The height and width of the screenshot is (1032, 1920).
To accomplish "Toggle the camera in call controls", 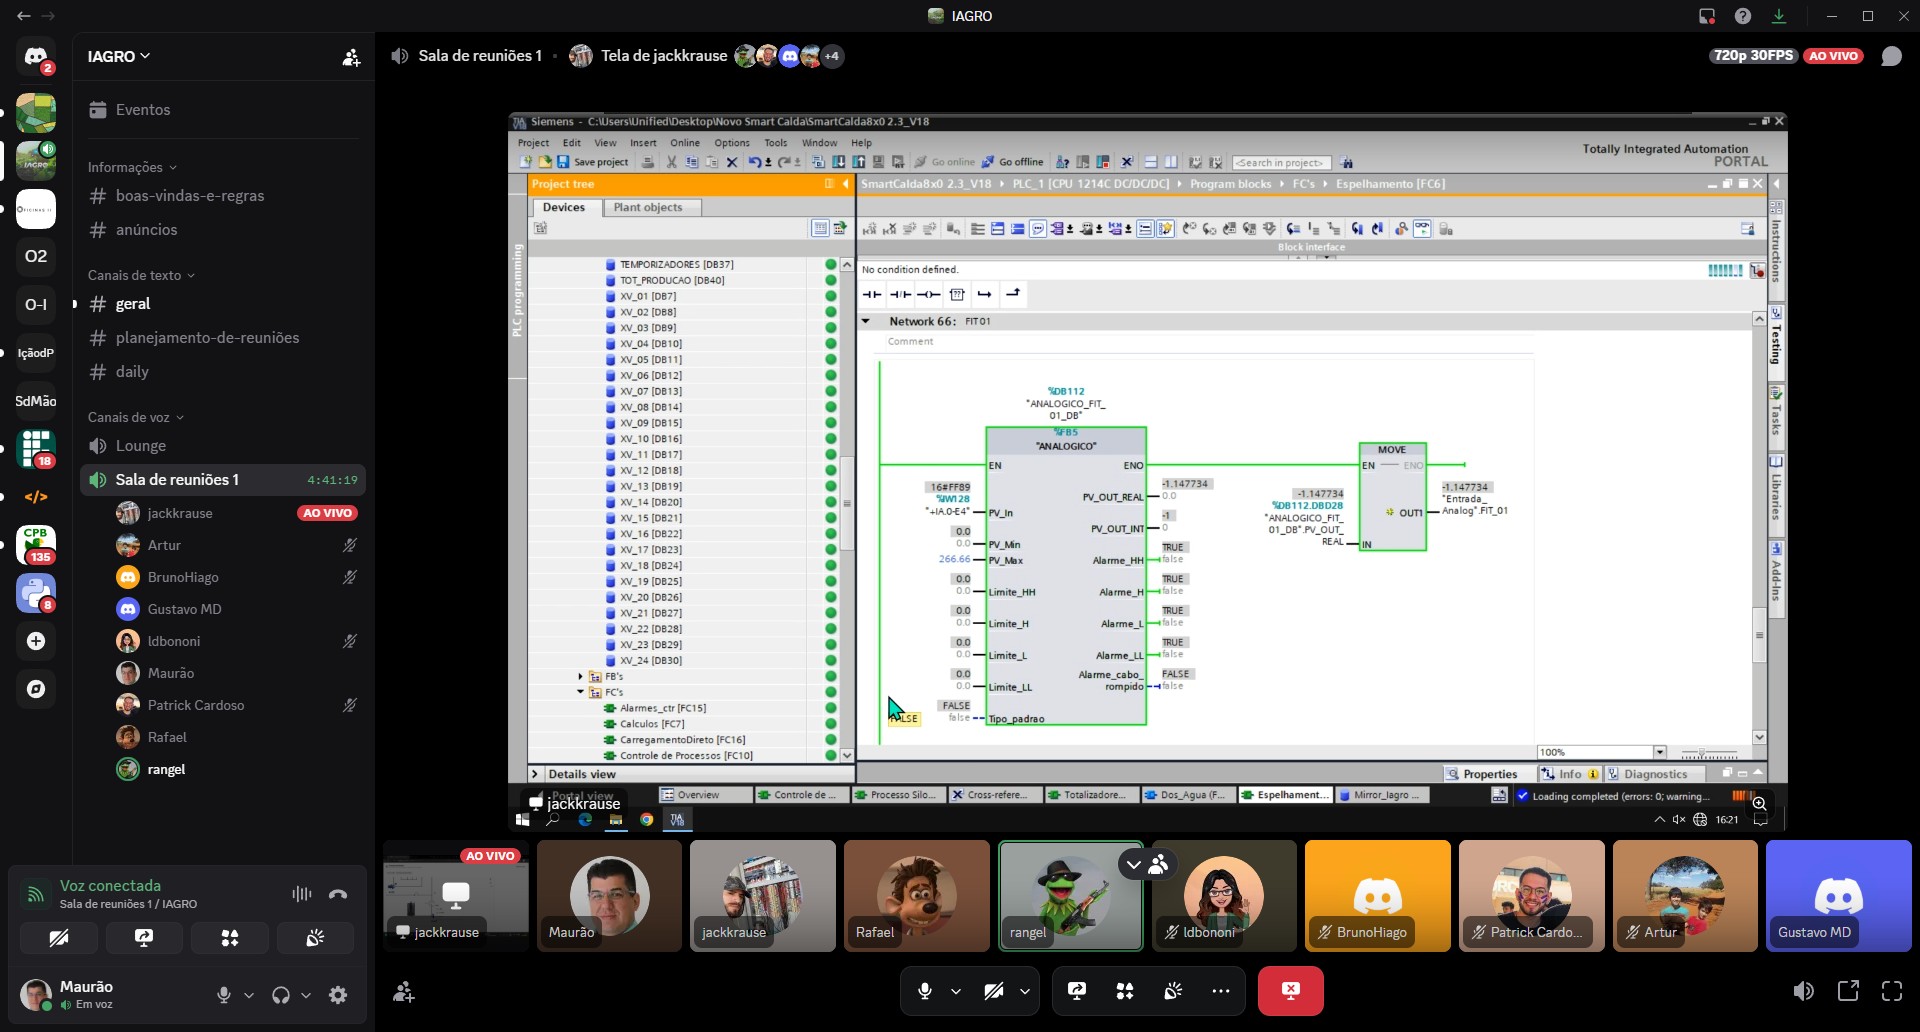I will pyautogui.click(x=993, y=991).
